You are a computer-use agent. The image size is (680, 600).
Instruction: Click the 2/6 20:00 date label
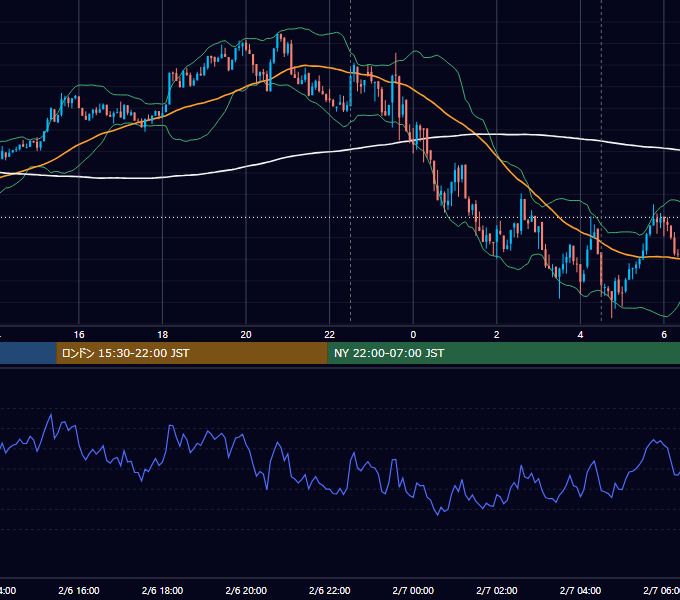246,590
